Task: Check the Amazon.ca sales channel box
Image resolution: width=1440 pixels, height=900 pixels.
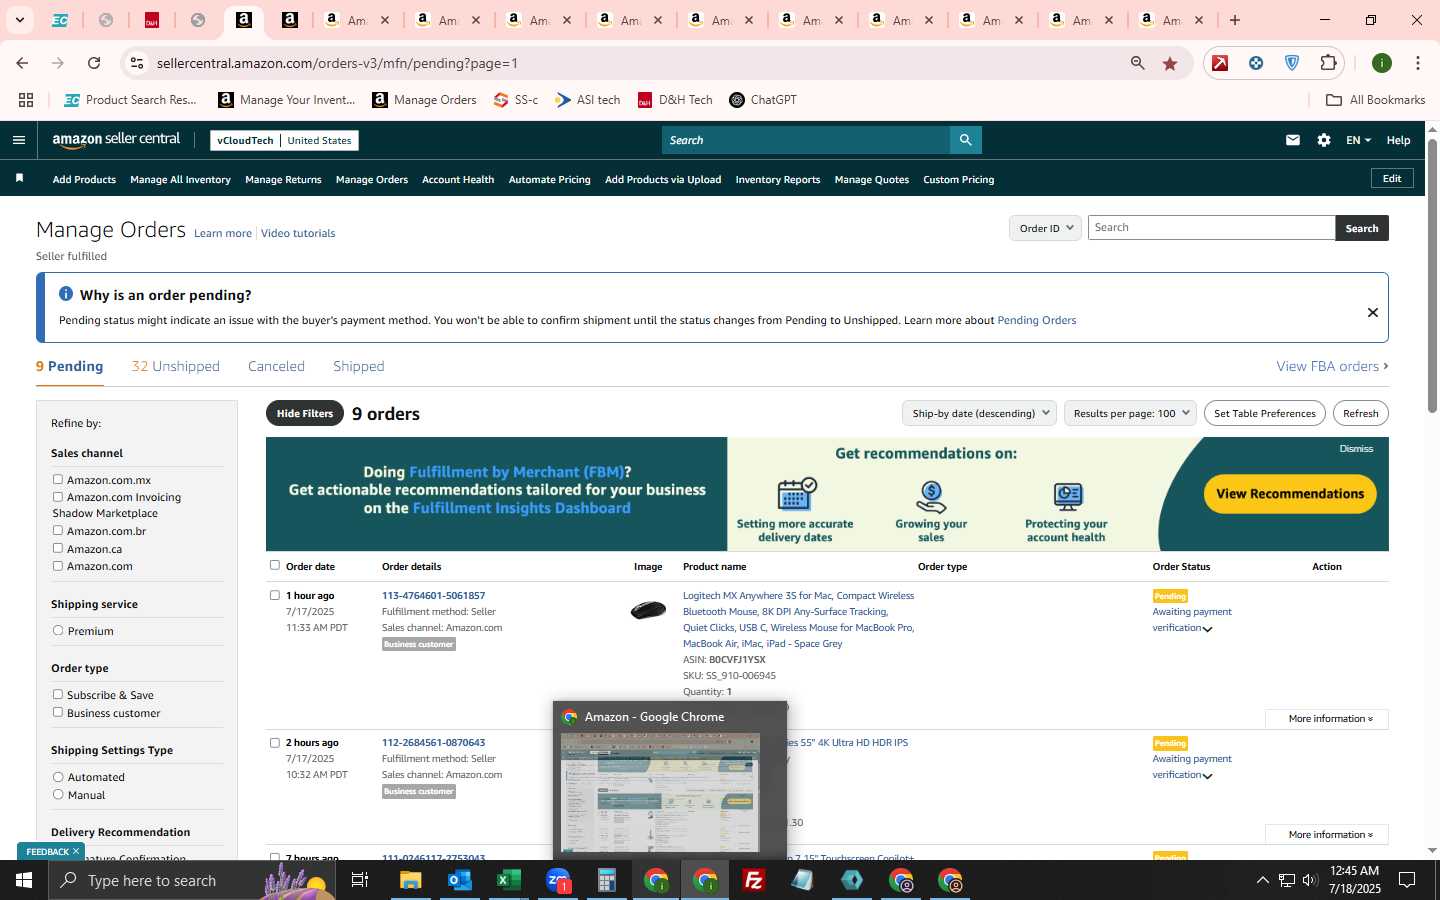Action: [x=58, y=549]
